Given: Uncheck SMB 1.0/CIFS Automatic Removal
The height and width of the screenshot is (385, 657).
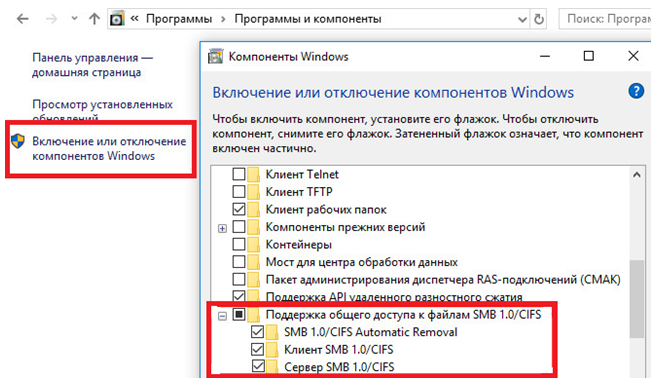Looking at the screenshot, I should point(257,332).
